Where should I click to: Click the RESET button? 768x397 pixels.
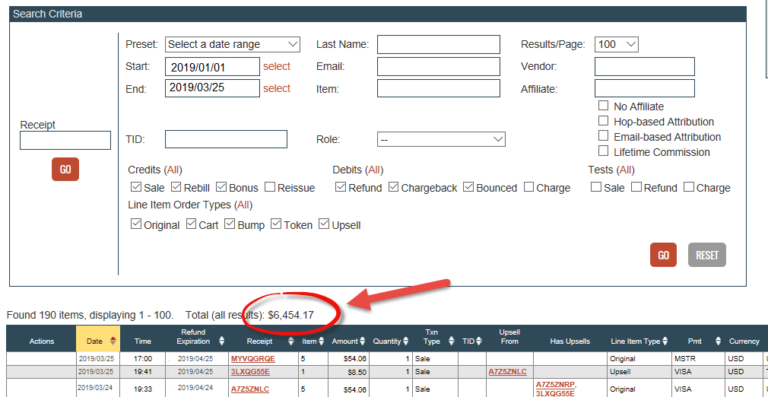707,255
